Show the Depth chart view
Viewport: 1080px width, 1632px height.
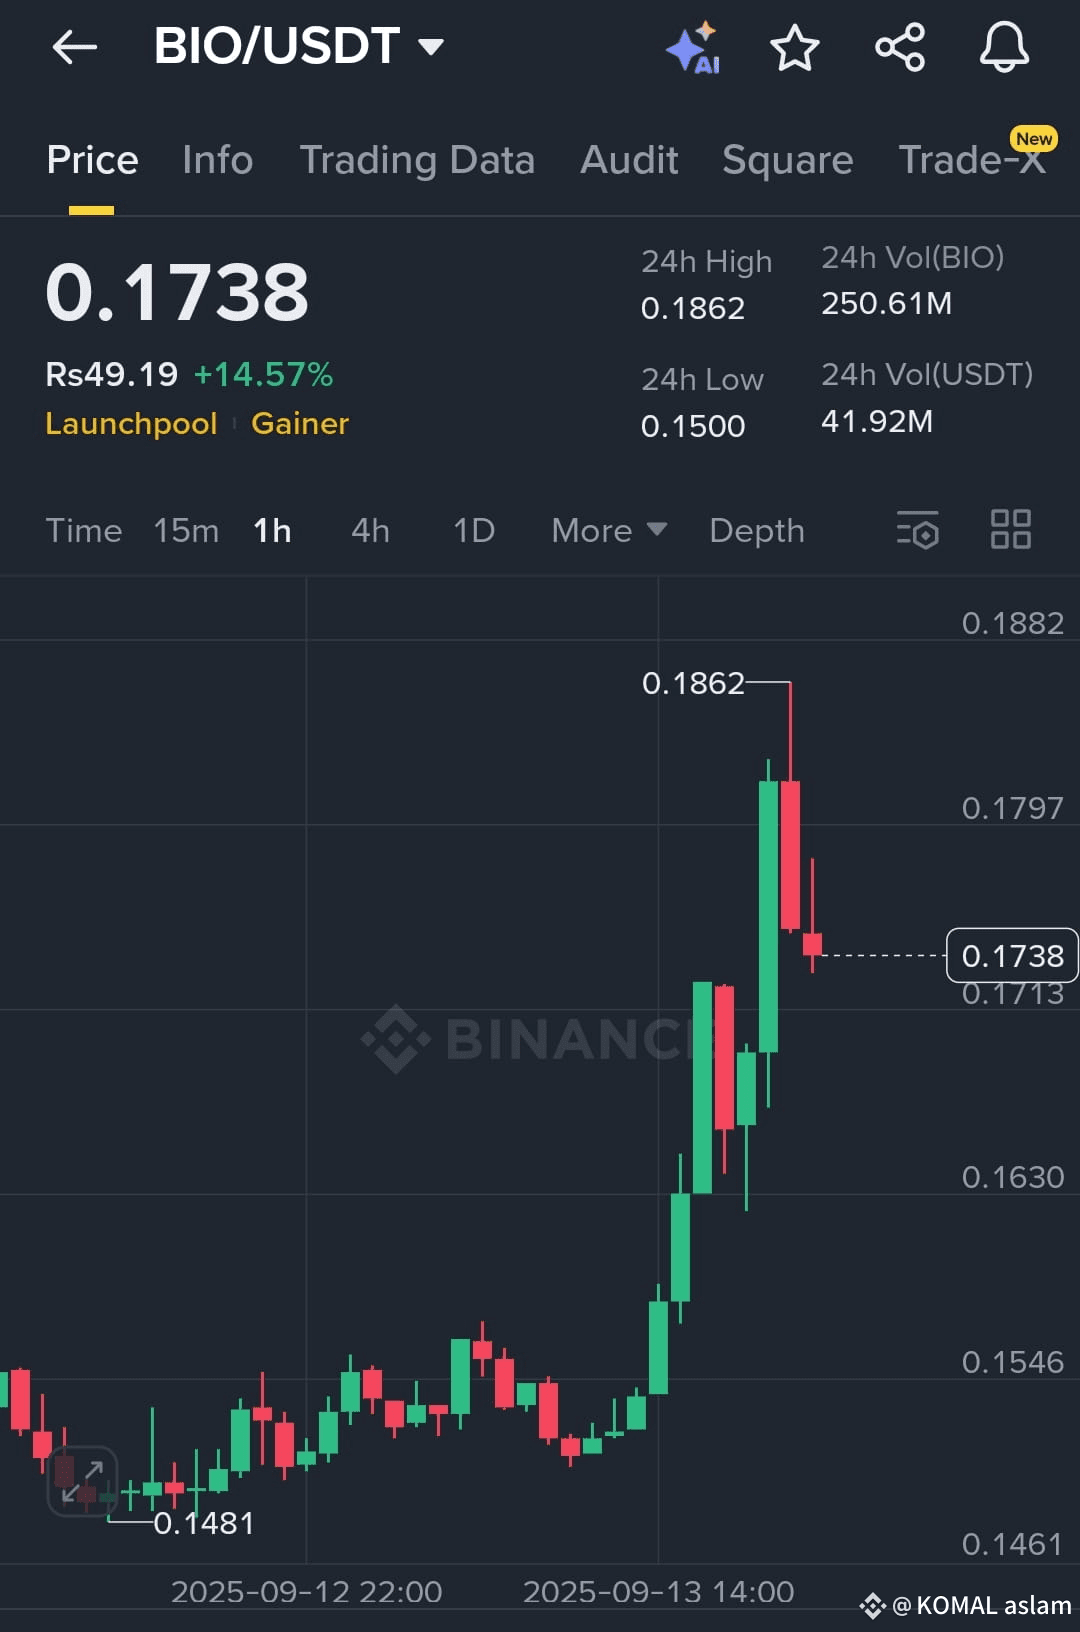tap(757, 531)
